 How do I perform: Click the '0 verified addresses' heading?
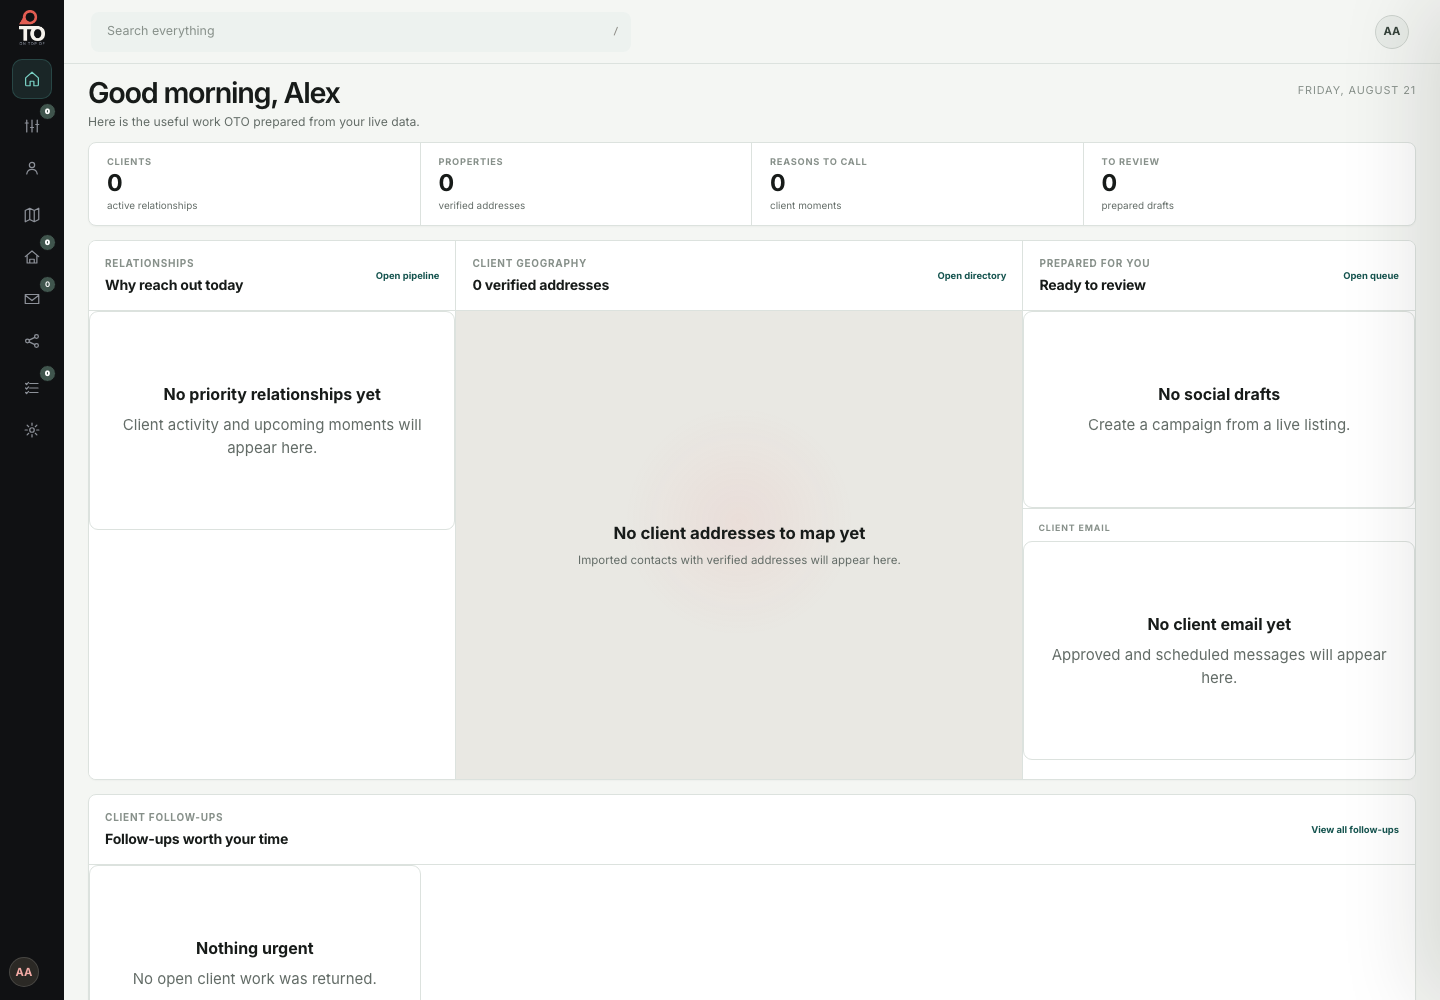tap(541, 285)
